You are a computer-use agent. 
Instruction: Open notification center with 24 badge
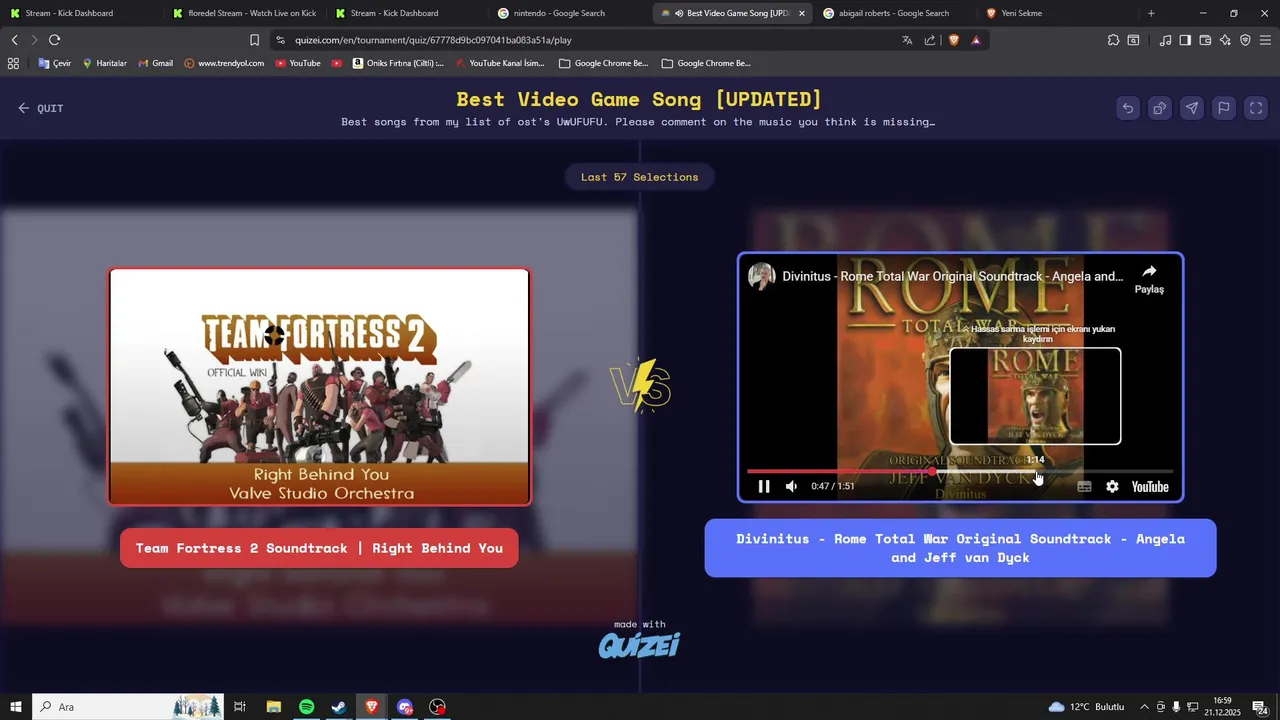(1260, 707)
